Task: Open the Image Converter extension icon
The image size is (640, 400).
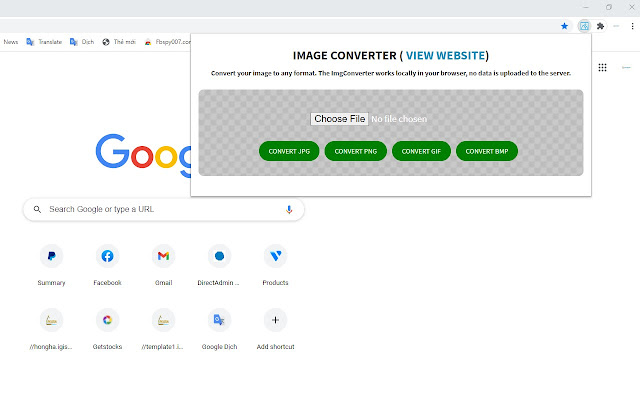Action: 584,26
